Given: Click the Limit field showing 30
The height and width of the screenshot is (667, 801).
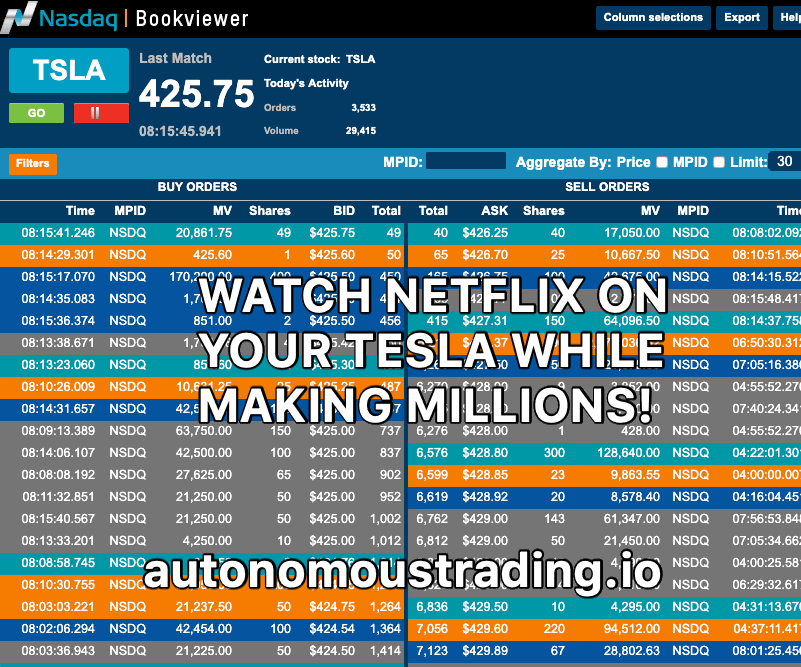Looking at the screenshot, I should pos(783,162).
